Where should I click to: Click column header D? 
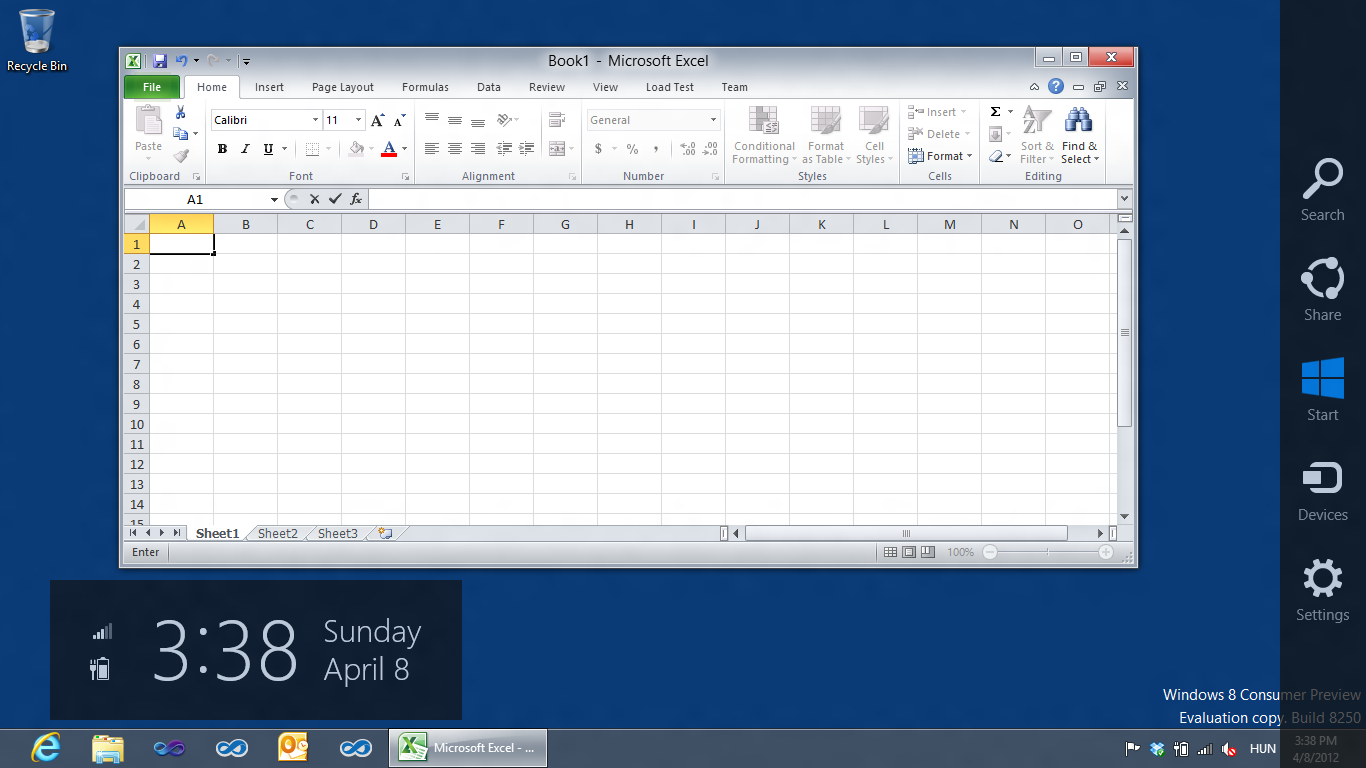coord(373,224)
